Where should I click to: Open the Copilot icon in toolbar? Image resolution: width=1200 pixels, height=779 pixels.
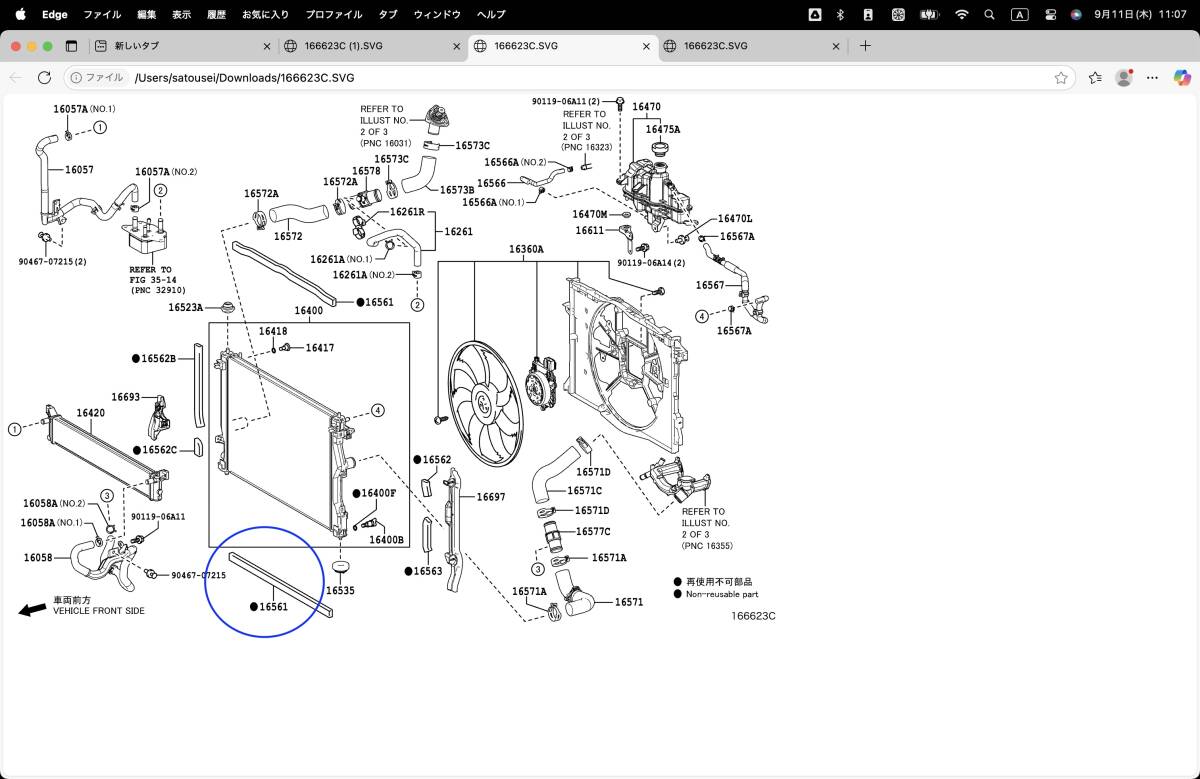pyautogui.click(x=1182, y=78)
